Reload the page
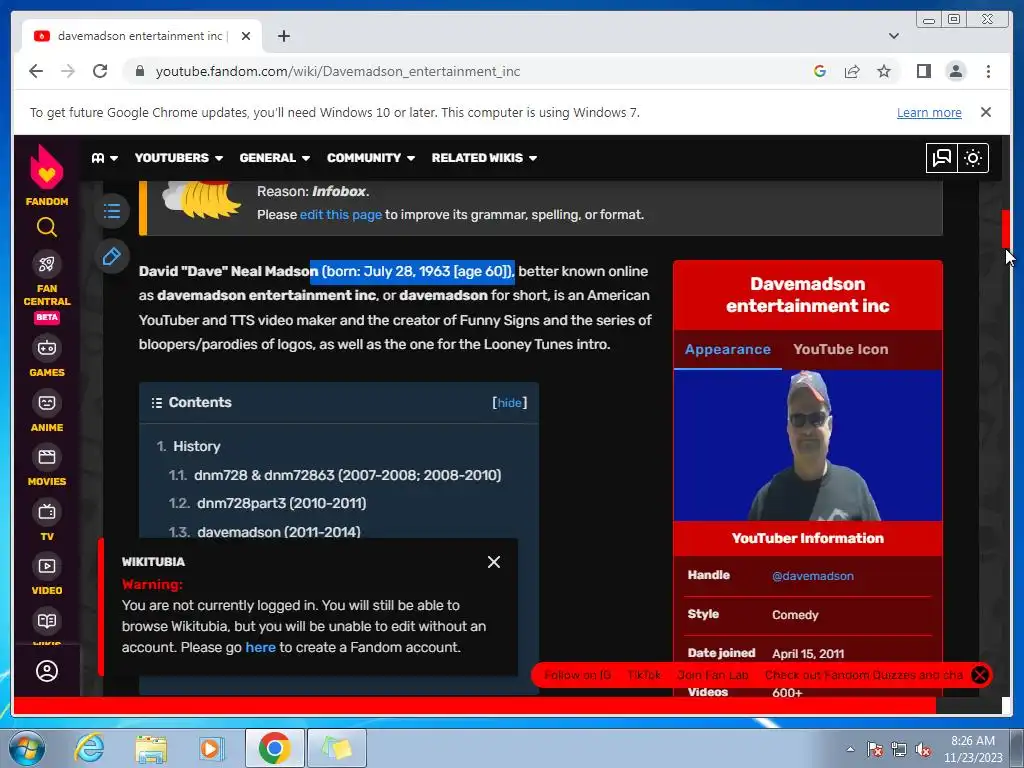The image size is (1024, 768). click(x=100, y=71)
